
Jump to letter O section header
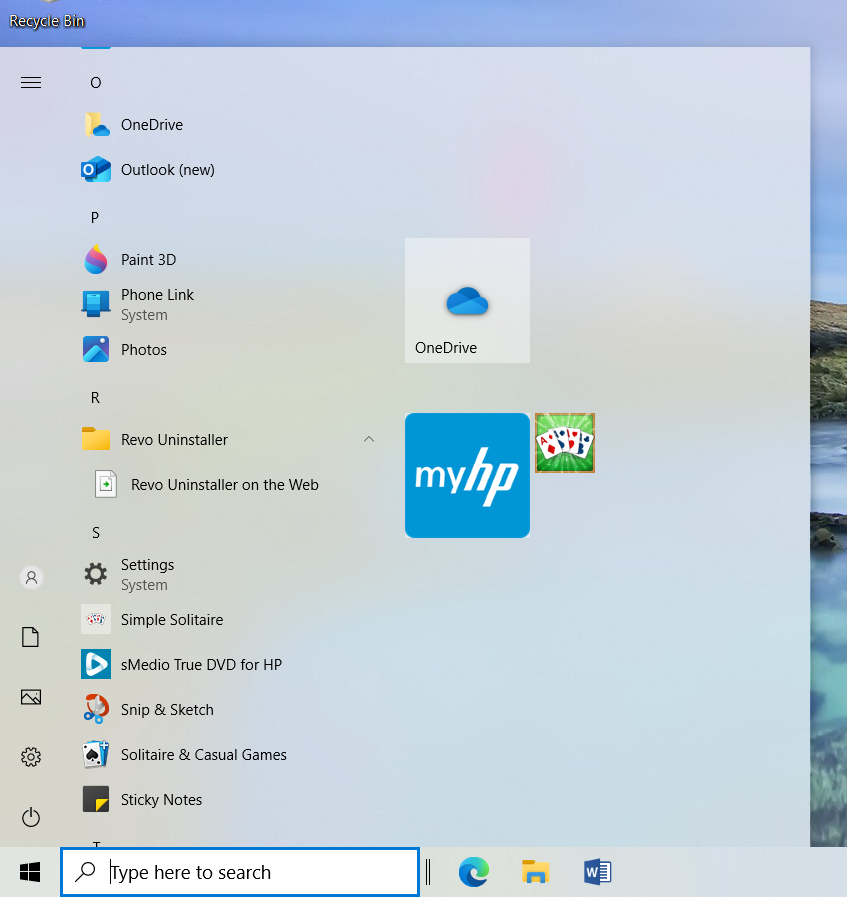pos(96,83)
